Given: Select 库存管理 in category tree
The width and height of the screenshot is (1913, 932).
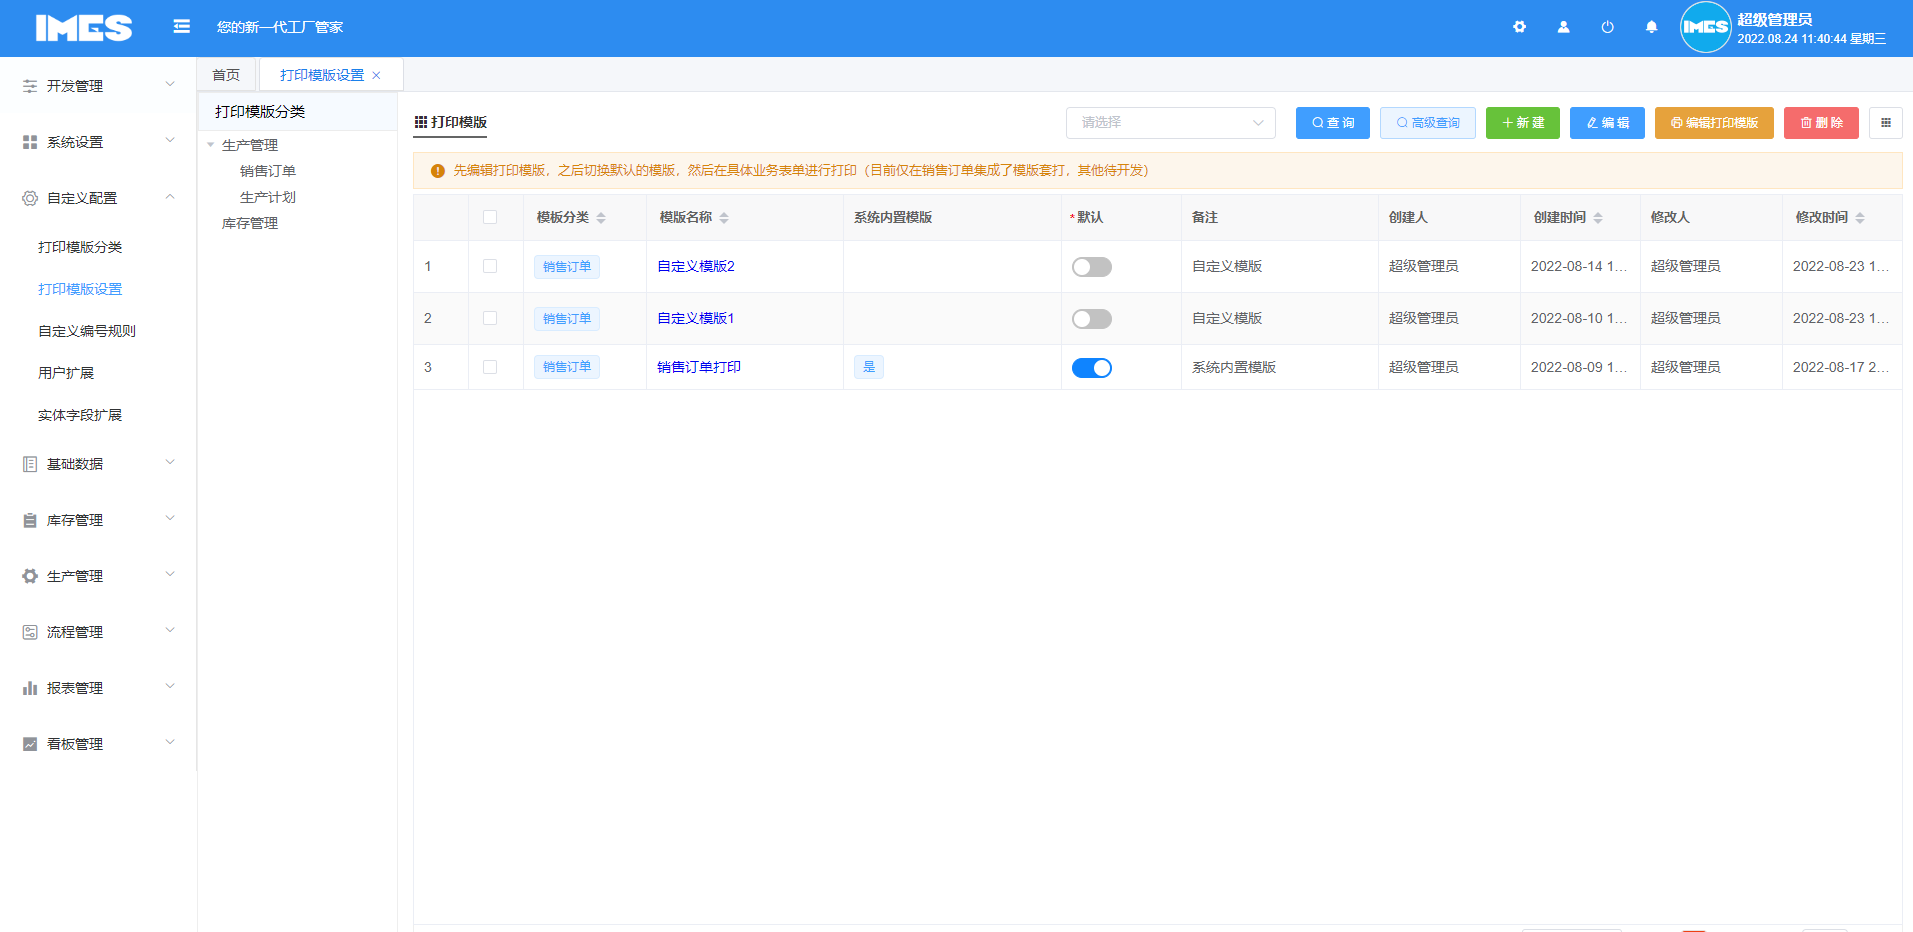Looking at the screenshot, I should [250, 223].
